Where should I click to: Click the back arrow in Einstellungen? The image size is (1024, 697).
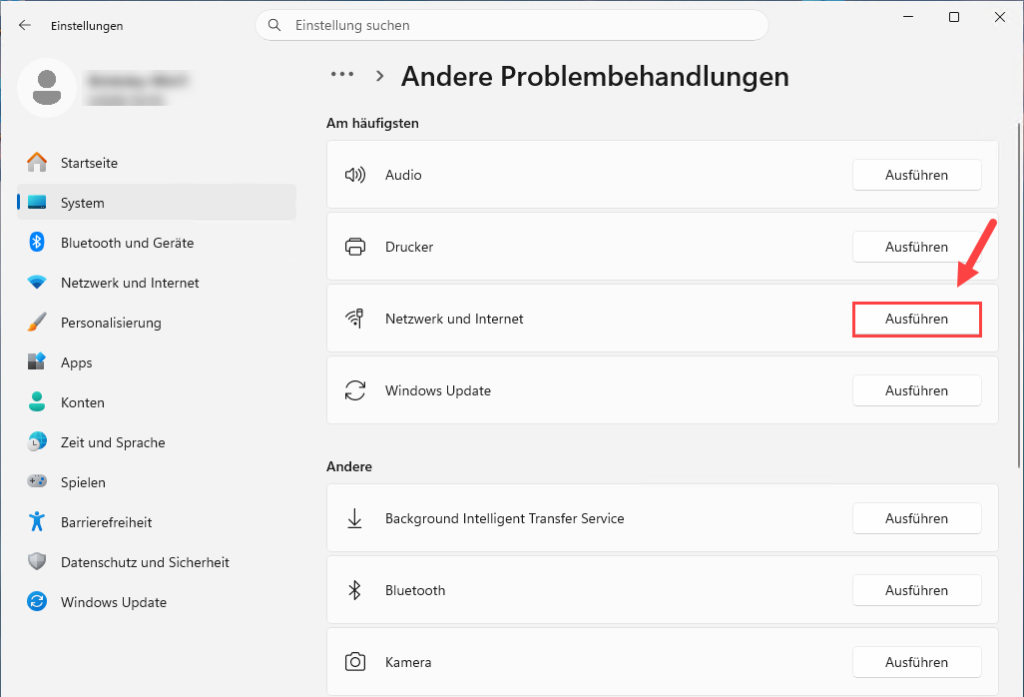pos(25,25)
